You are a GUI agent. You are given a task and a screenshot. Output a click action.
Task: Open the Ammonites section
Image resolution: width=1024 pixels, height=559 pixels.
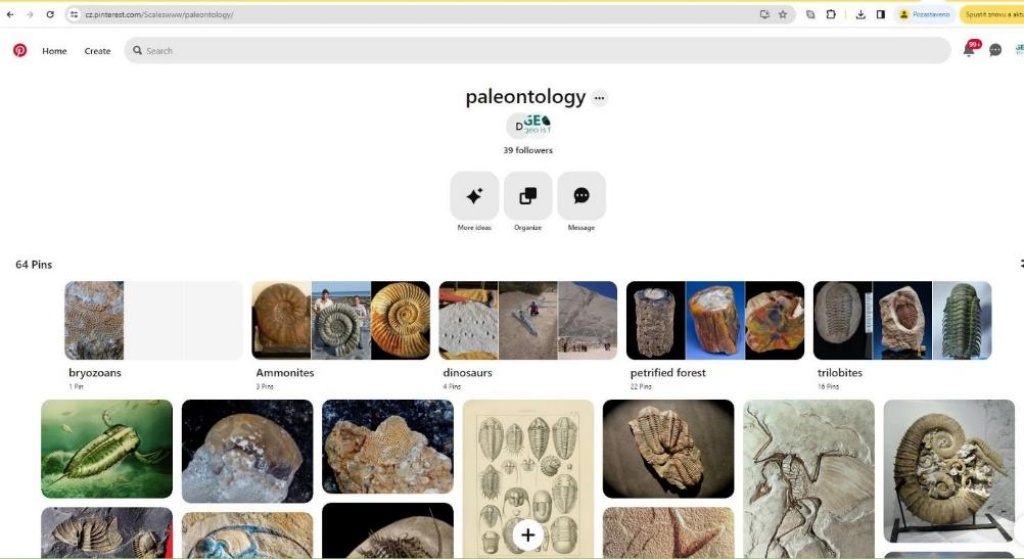[341, 336]
